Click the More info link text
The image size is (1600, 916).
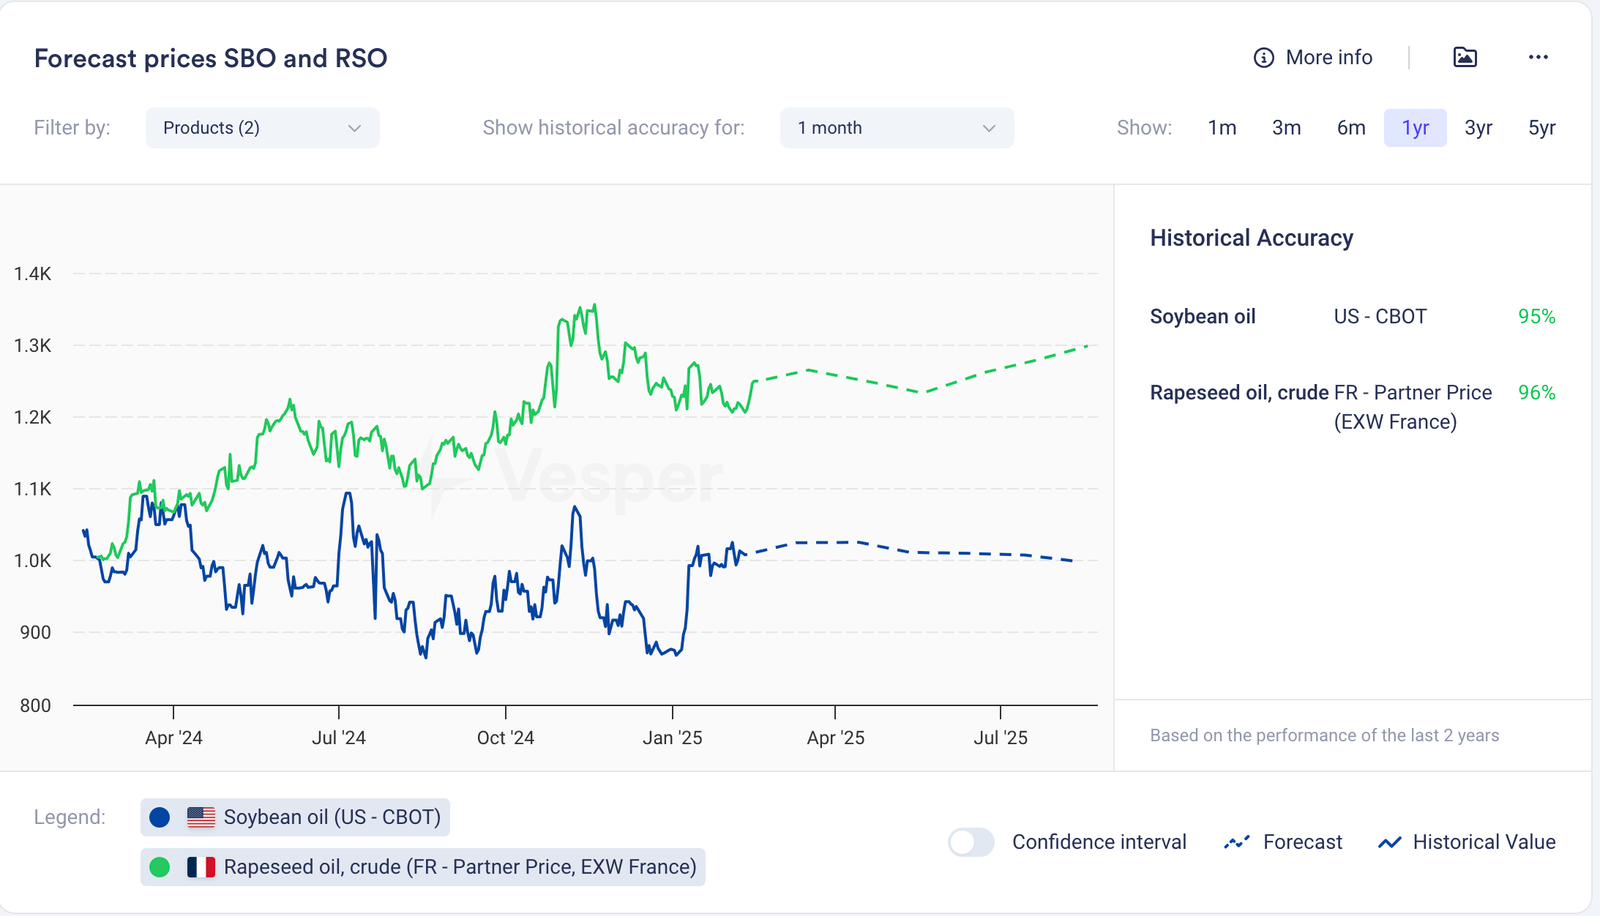point(1329,58)
